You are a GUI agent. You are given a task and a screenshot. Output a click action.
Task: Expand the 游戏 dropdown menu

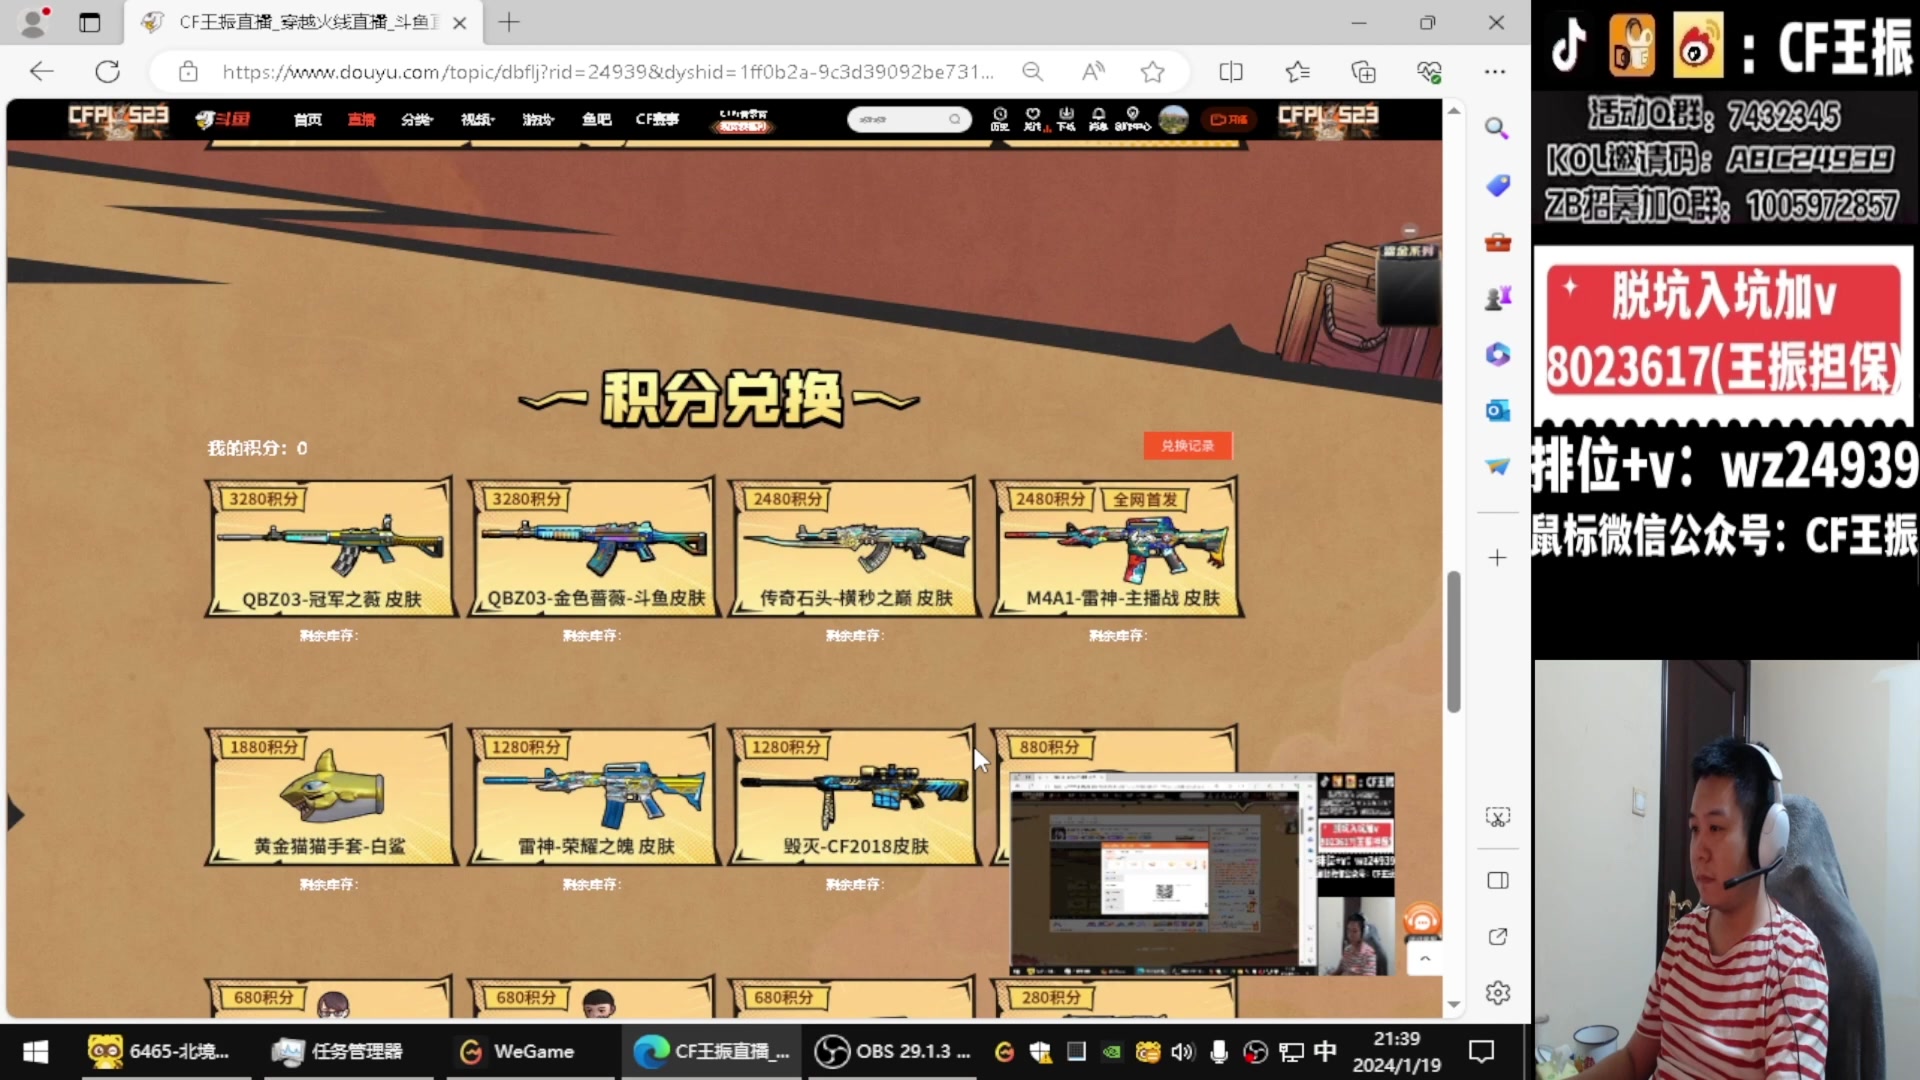click(538, 120)
